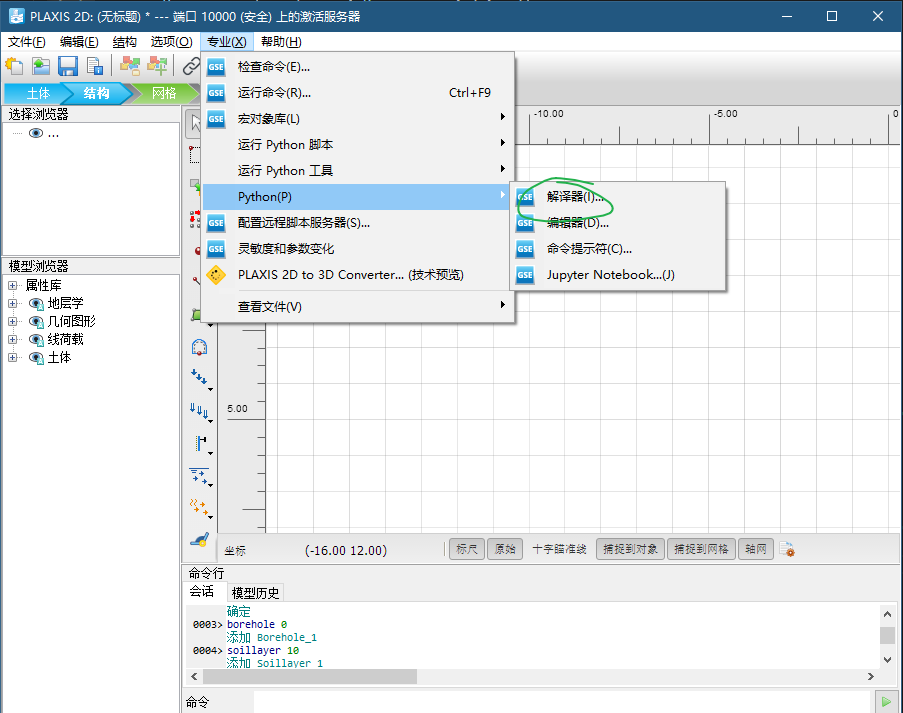Expand the 地层学 tree node

[x=12, y=304]
